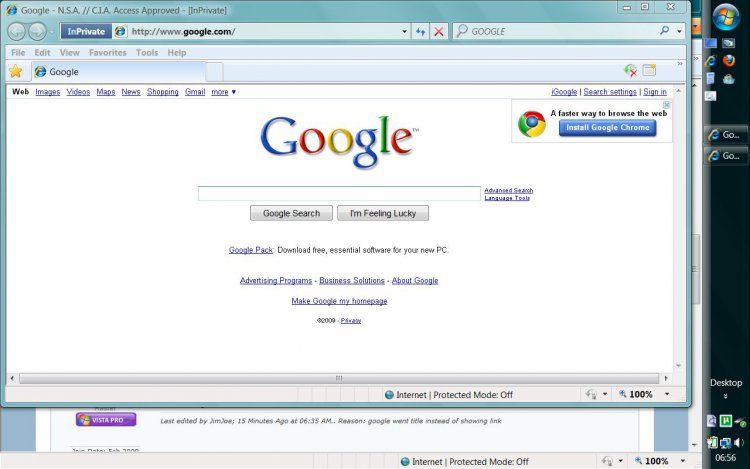Click the red Stop loading X icon
This screenshot has width=750, height=469.
pos(439,32)
